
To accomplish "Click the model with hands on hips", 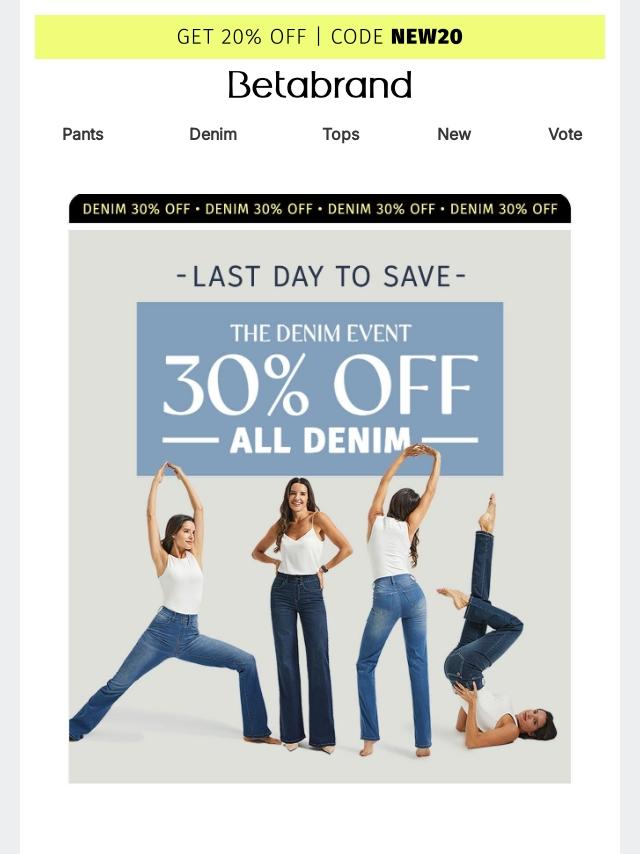I will (x=302, y=613).
